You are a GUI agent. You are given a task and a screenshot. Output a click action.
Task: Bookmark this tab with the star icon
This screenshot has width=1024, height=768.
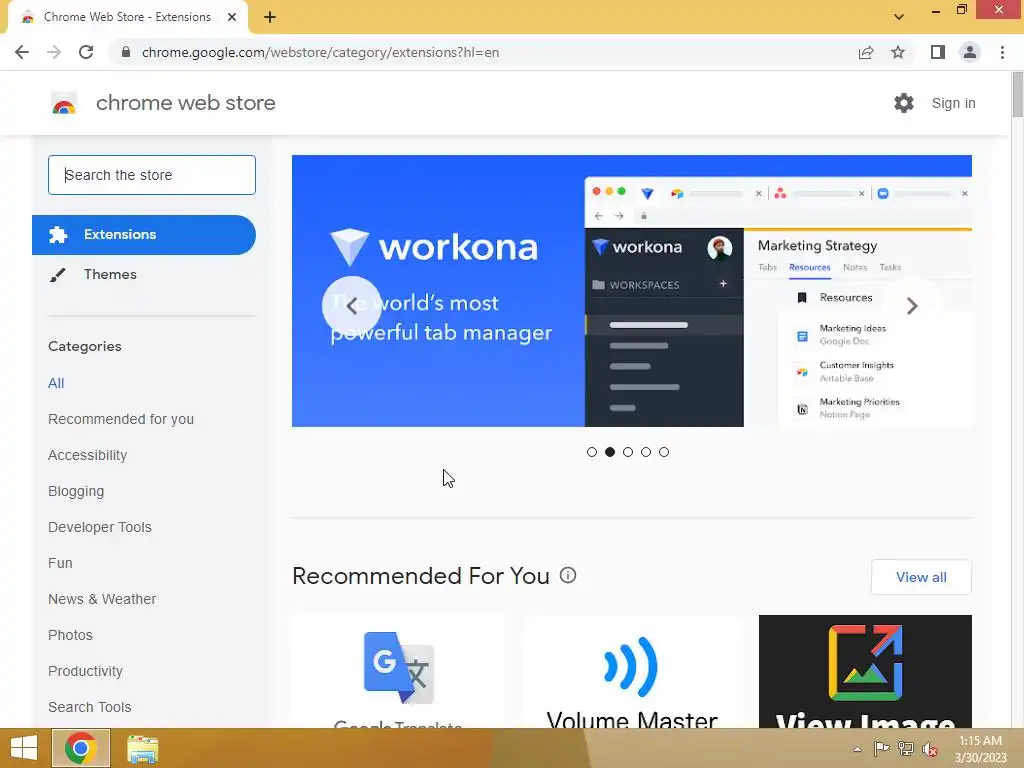(898, 52)
